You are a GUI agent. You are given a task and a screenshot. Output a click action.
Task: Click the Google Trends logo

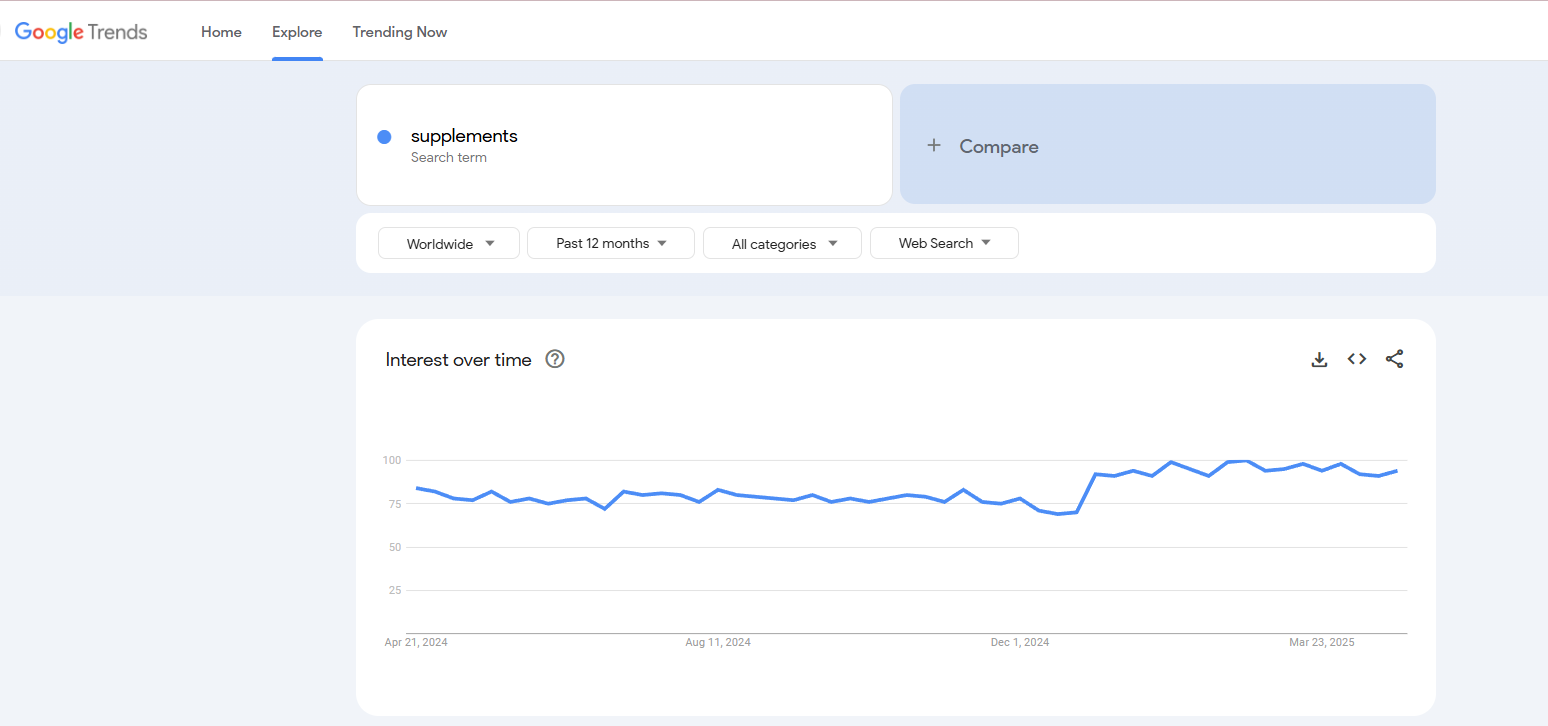81,32
